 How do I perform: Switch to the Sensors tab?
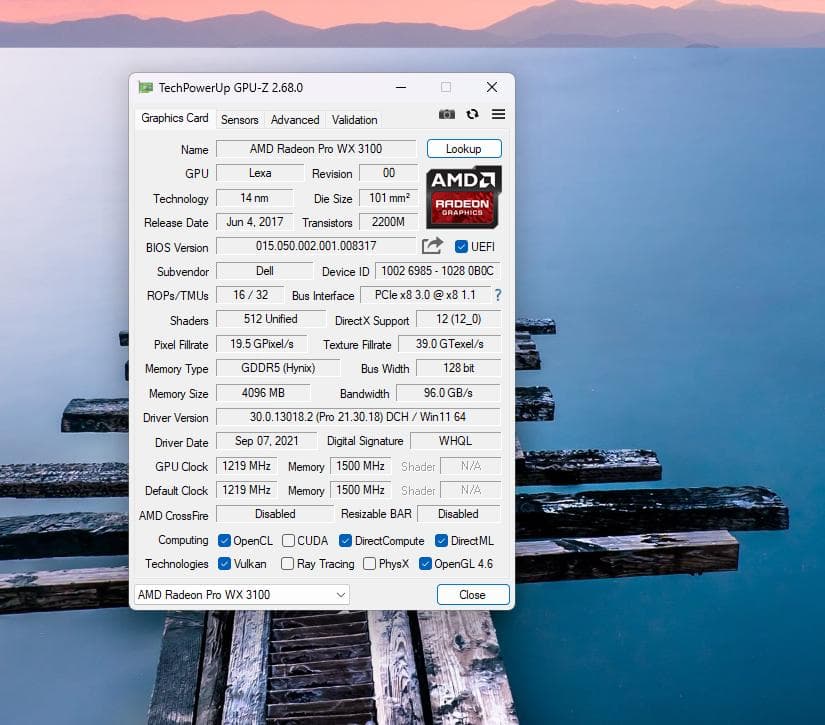coord(239,119)
